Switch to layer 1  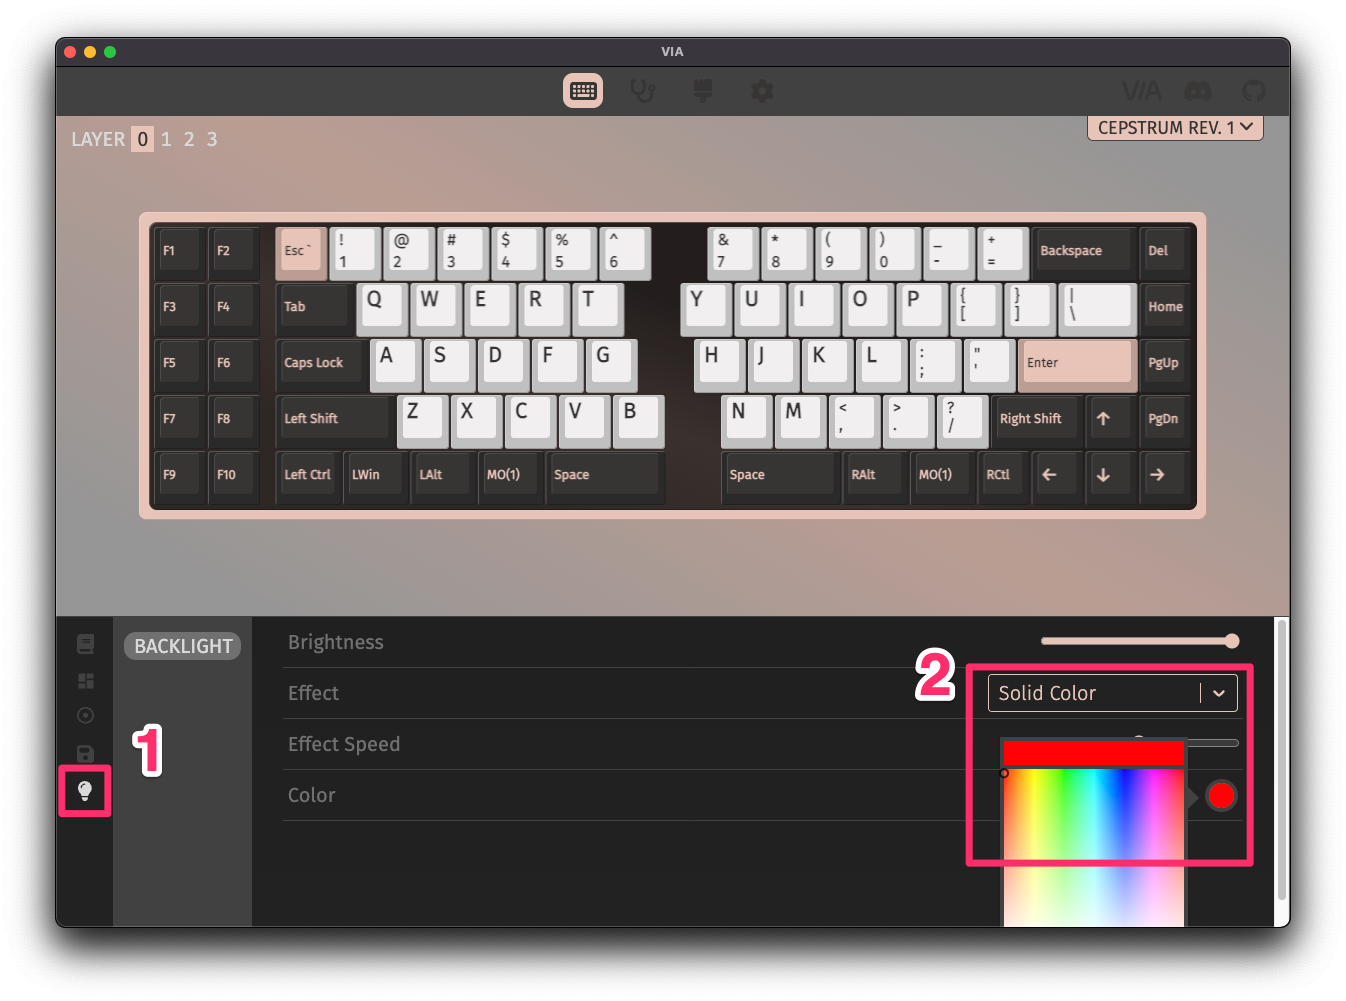(166, 139)
